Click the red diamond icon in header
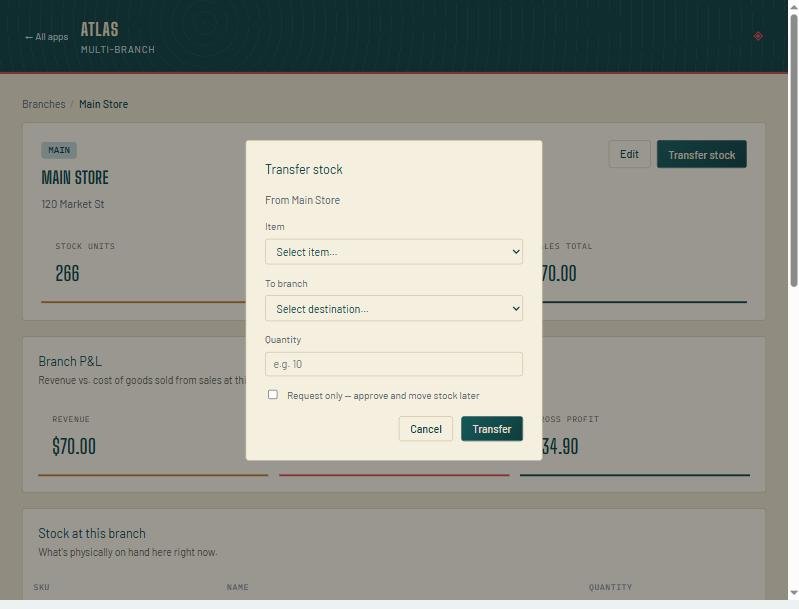The height and width of the screenshot is (609, 799). [x=758, y=36]
